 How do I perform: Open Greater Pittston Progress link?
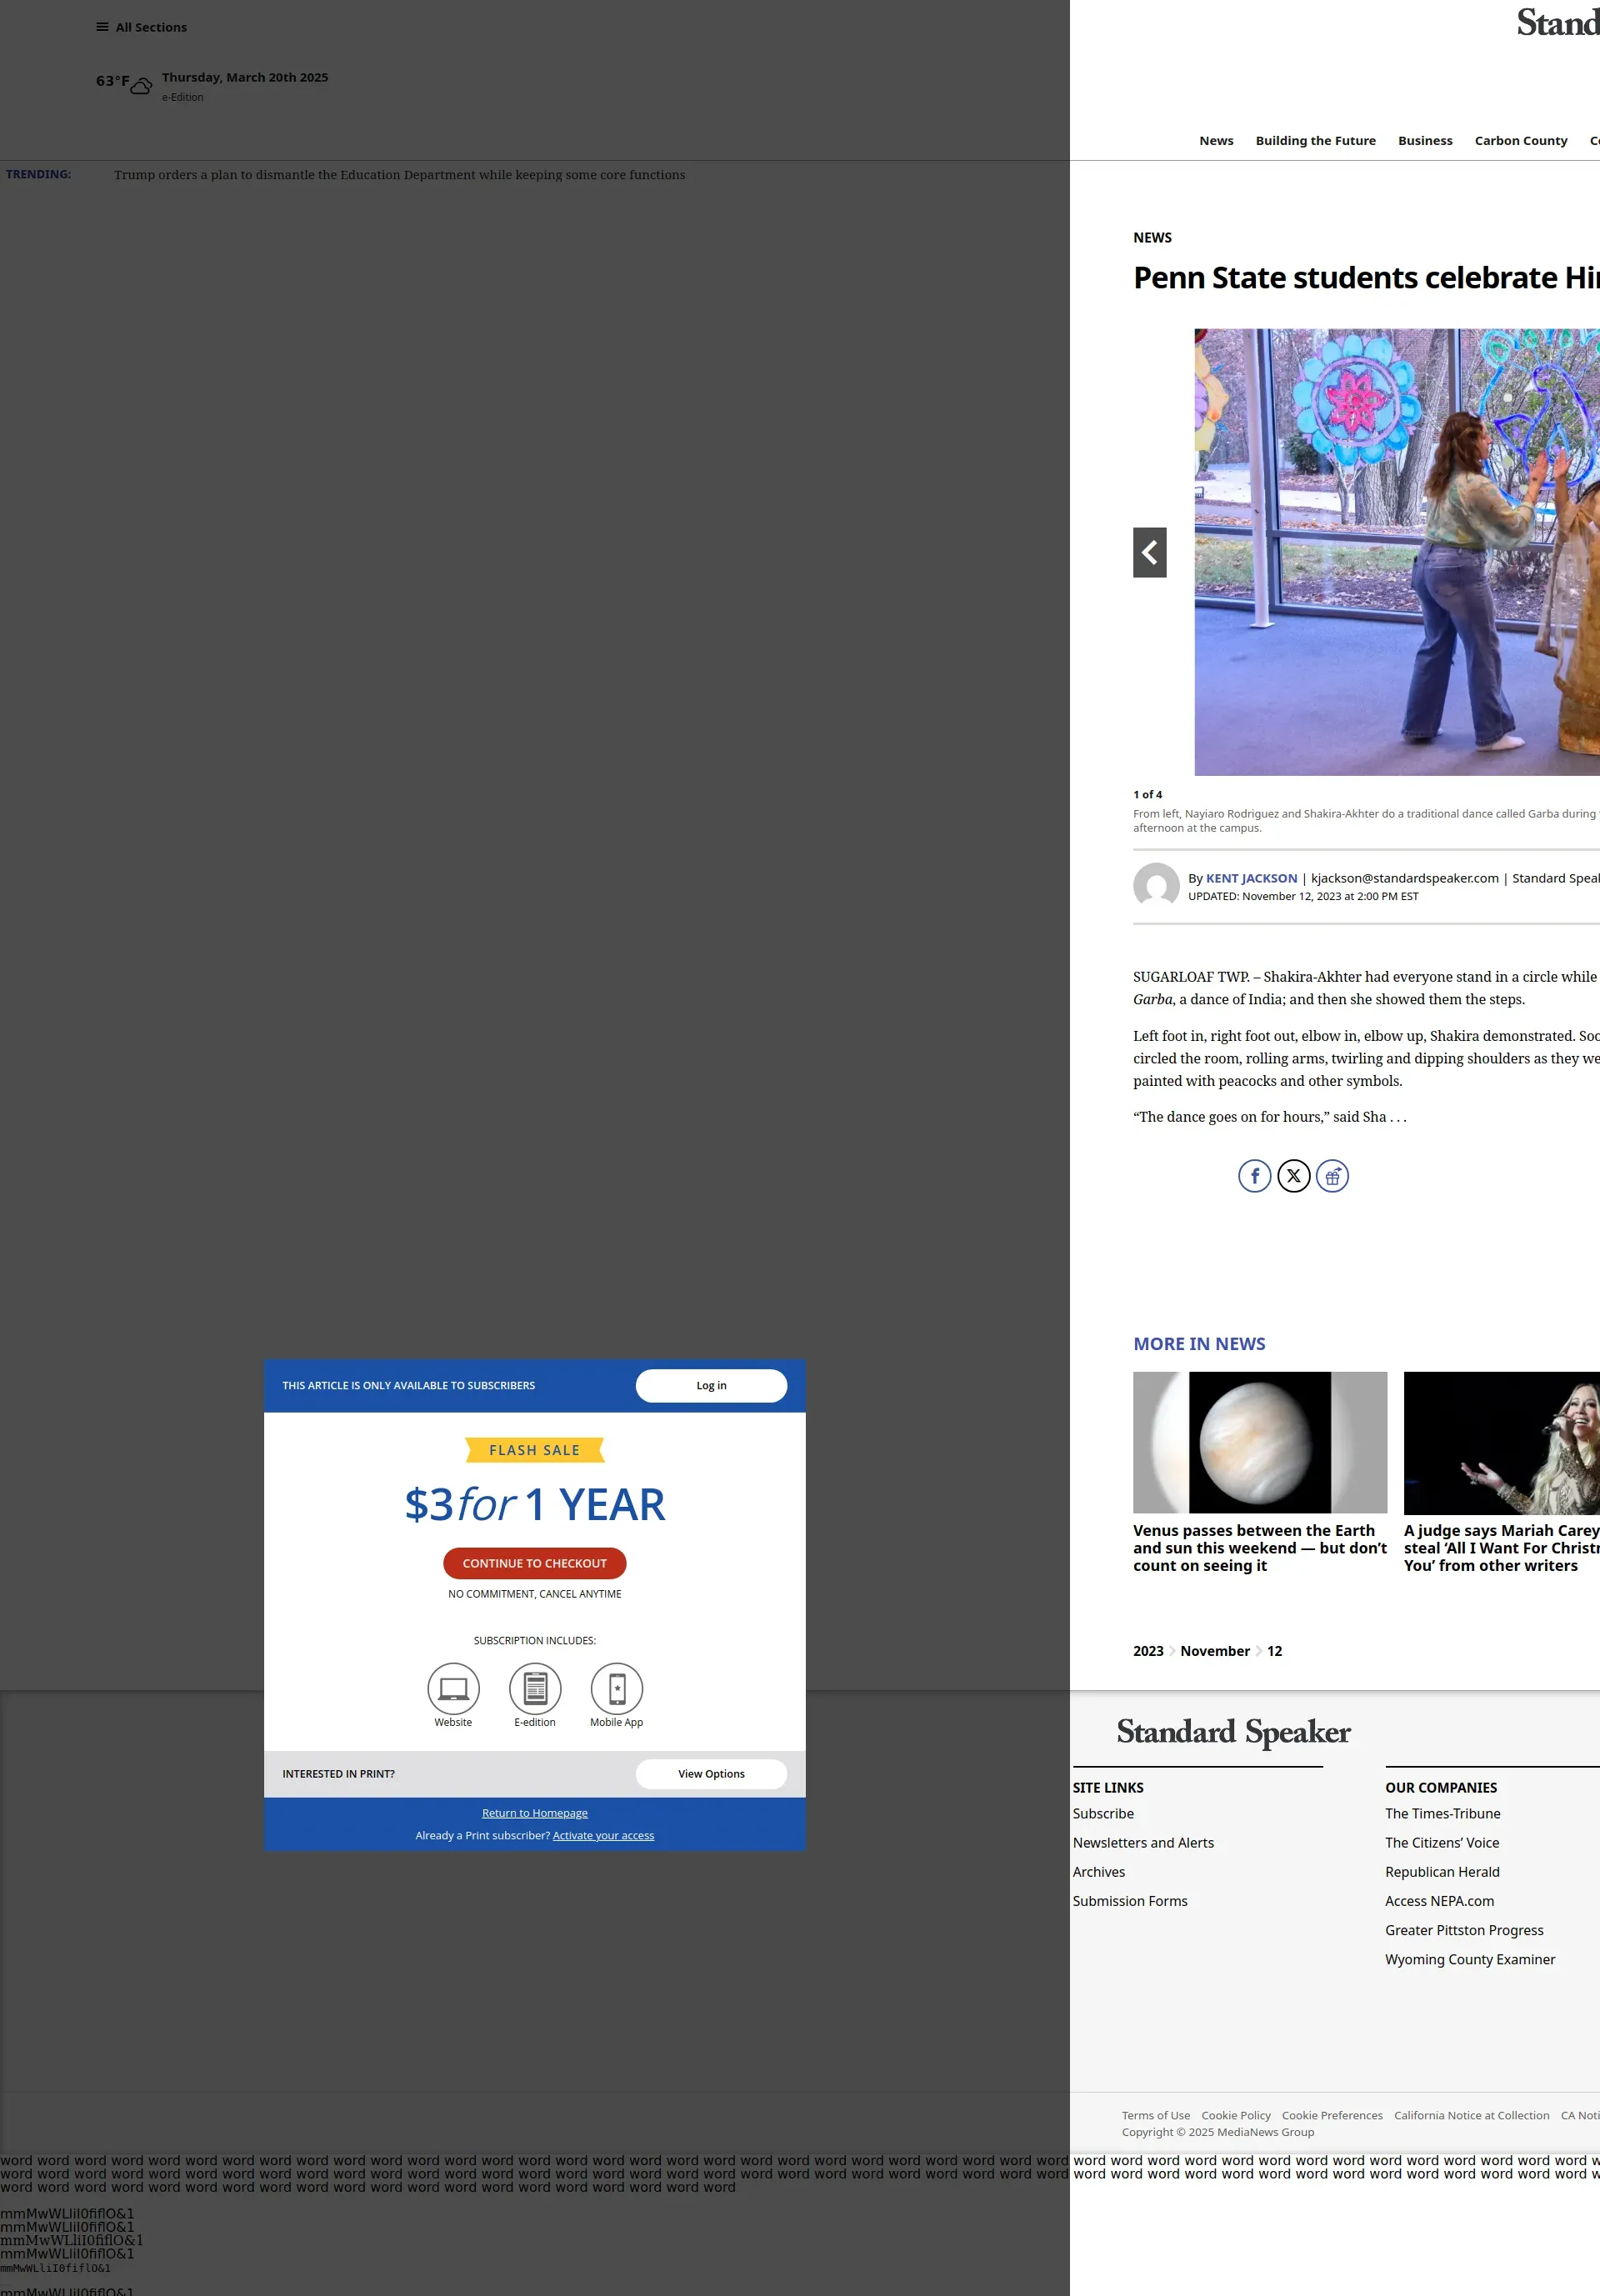(x=1464, y=1929)
